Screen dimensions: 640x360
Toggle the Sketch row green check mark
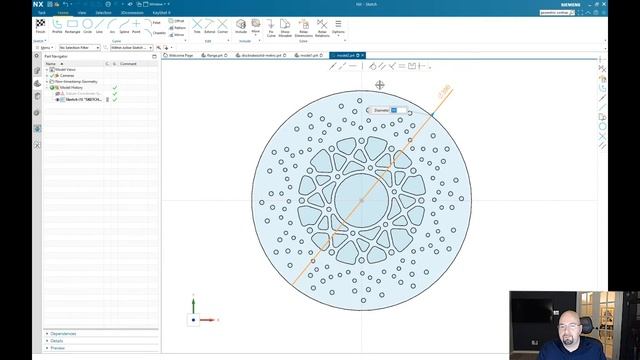coord(115,100)
